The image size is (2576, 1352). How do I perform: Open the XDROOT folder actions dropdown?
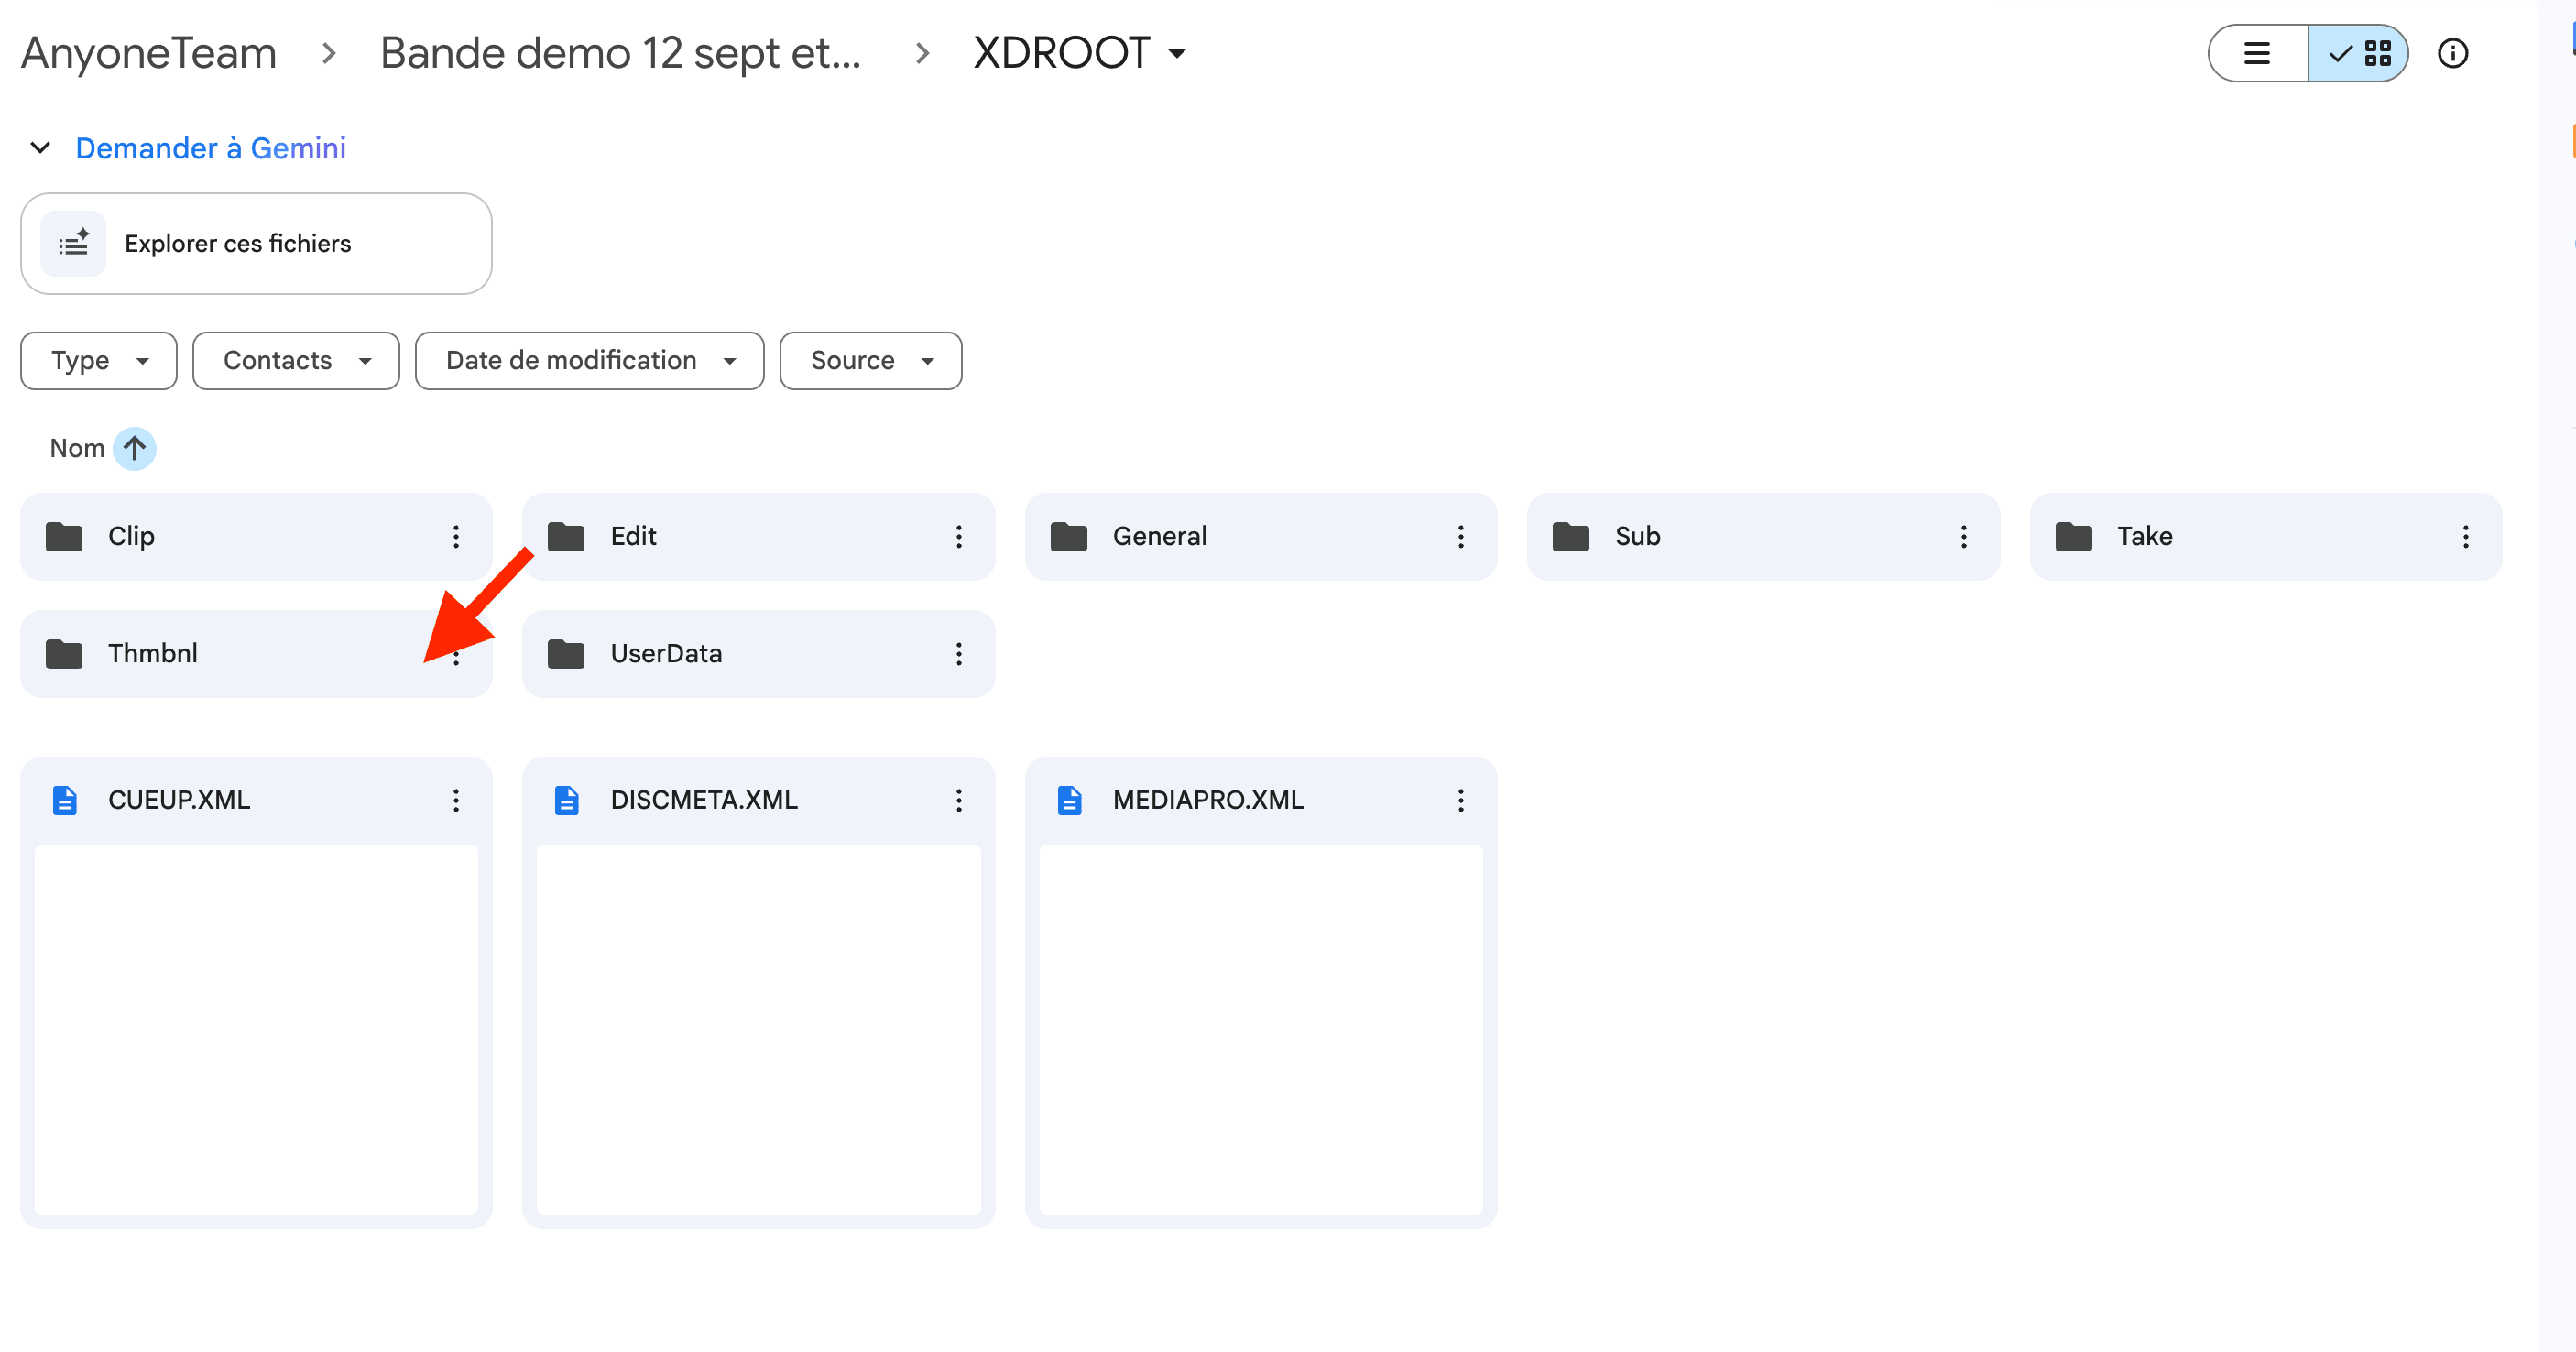1176,53
